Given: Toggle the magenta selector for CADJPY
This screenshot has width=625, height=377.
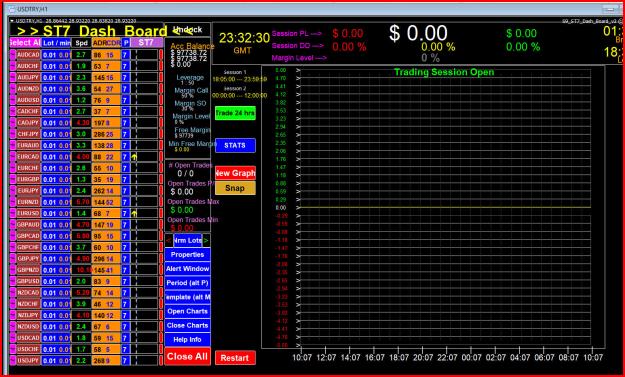Looking at the screenshot, I should coord(12,123).
